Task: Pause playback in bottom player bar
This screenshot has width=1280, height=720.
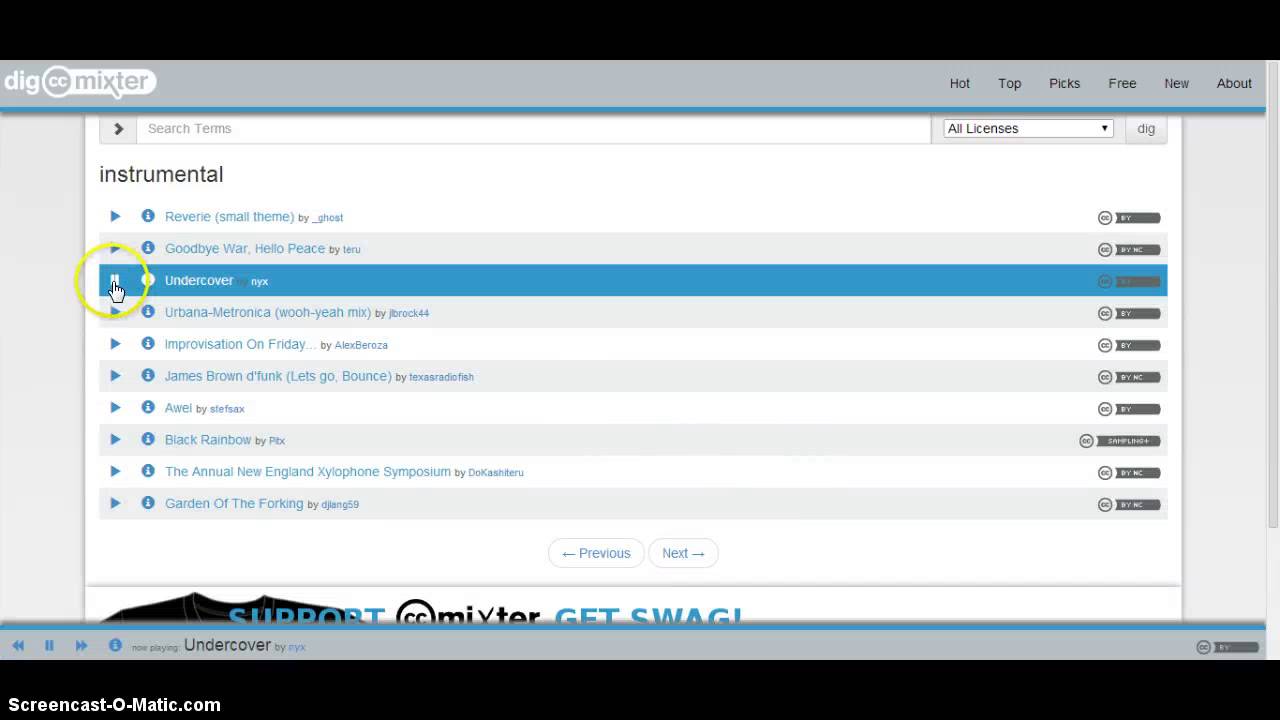Action: [49, 646]
